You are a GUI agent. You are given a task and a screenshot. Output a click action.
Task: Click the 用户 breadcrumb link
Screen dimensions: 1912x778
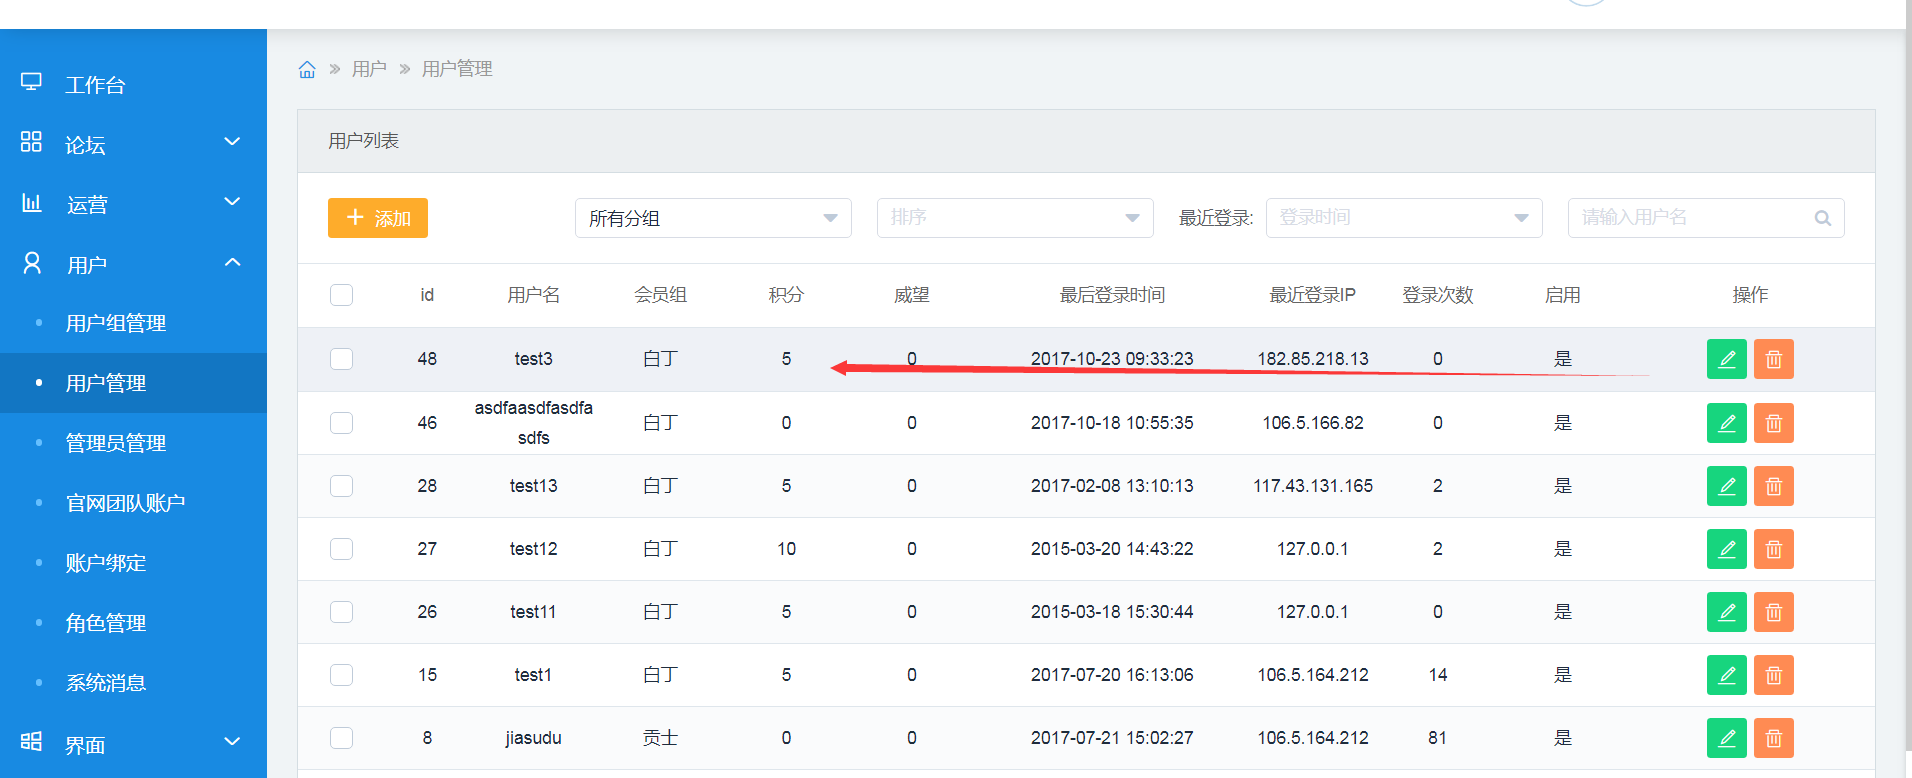coord(369,69)
